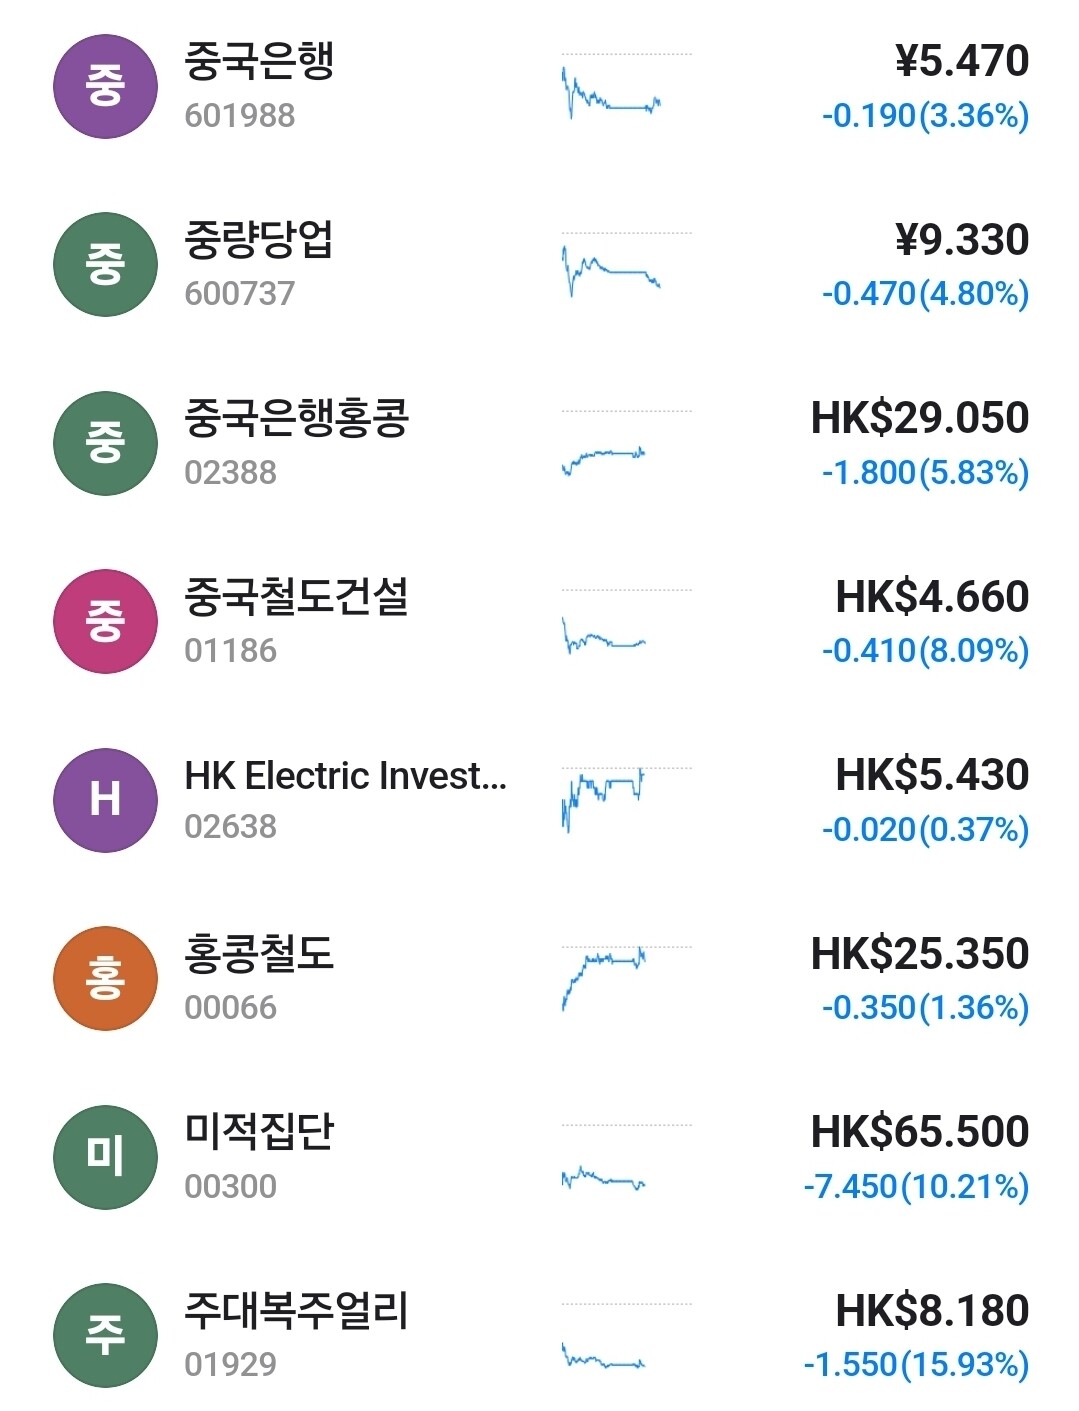Tap the green 중 icon for 중국은행홍콩
Viewport: 1079px width, 1411px height.
point(105,443)
